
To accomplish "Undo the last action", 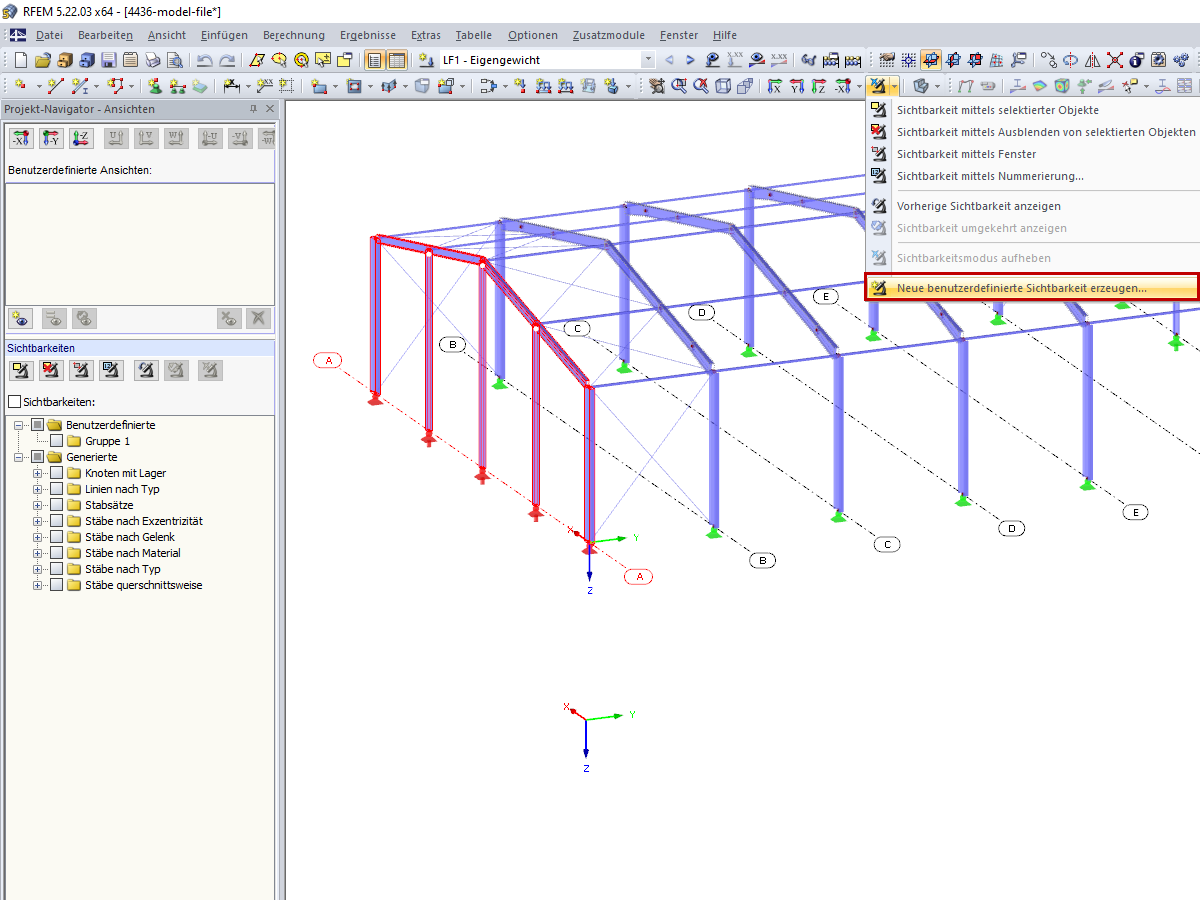I will click(205, 60).
